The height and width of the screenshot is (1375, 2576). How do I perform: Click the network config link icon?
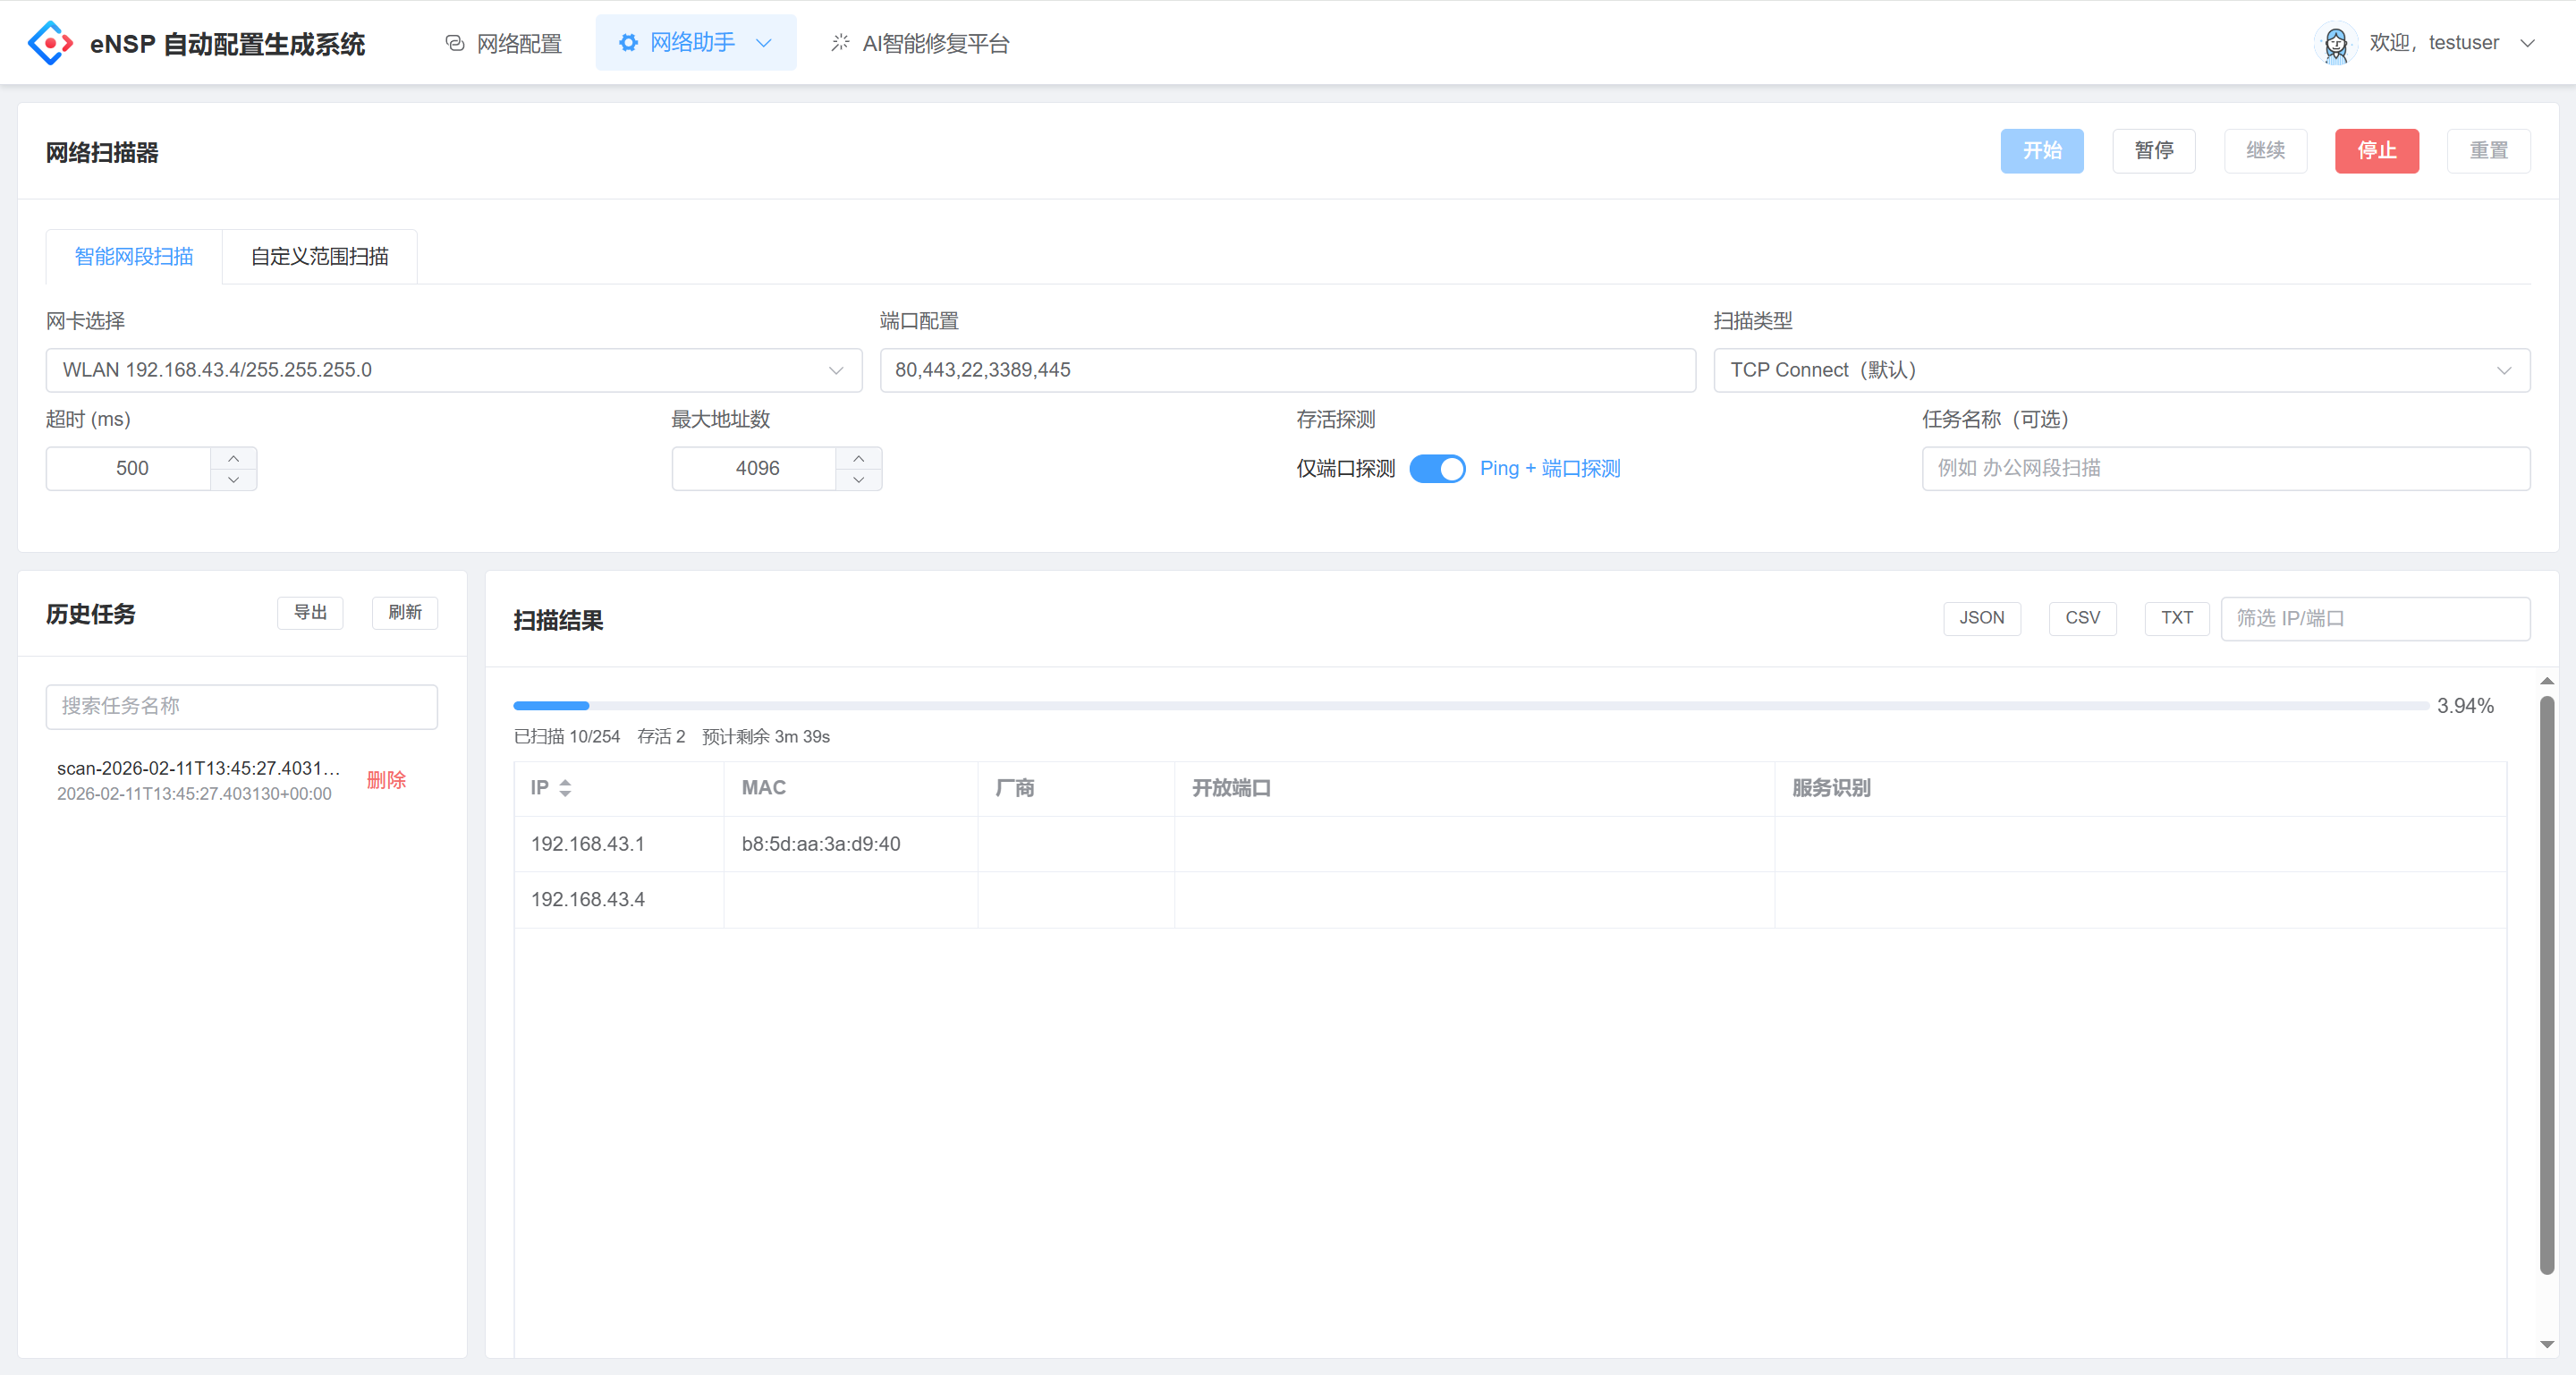(x=455, y=43)
